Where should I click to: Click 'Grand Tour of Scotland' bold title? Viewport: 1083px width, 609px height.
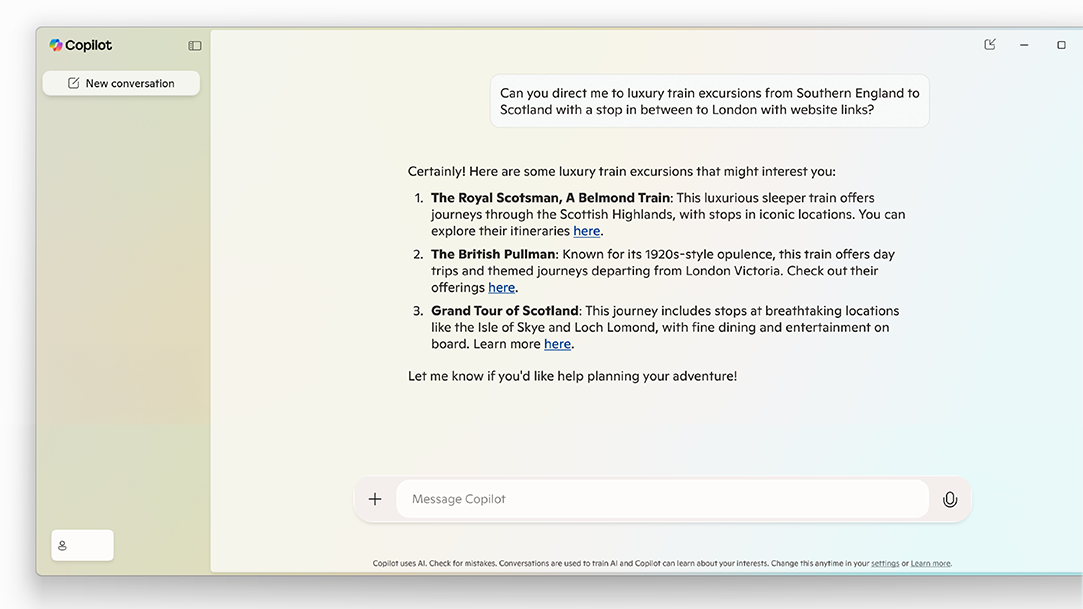point(504,311)
